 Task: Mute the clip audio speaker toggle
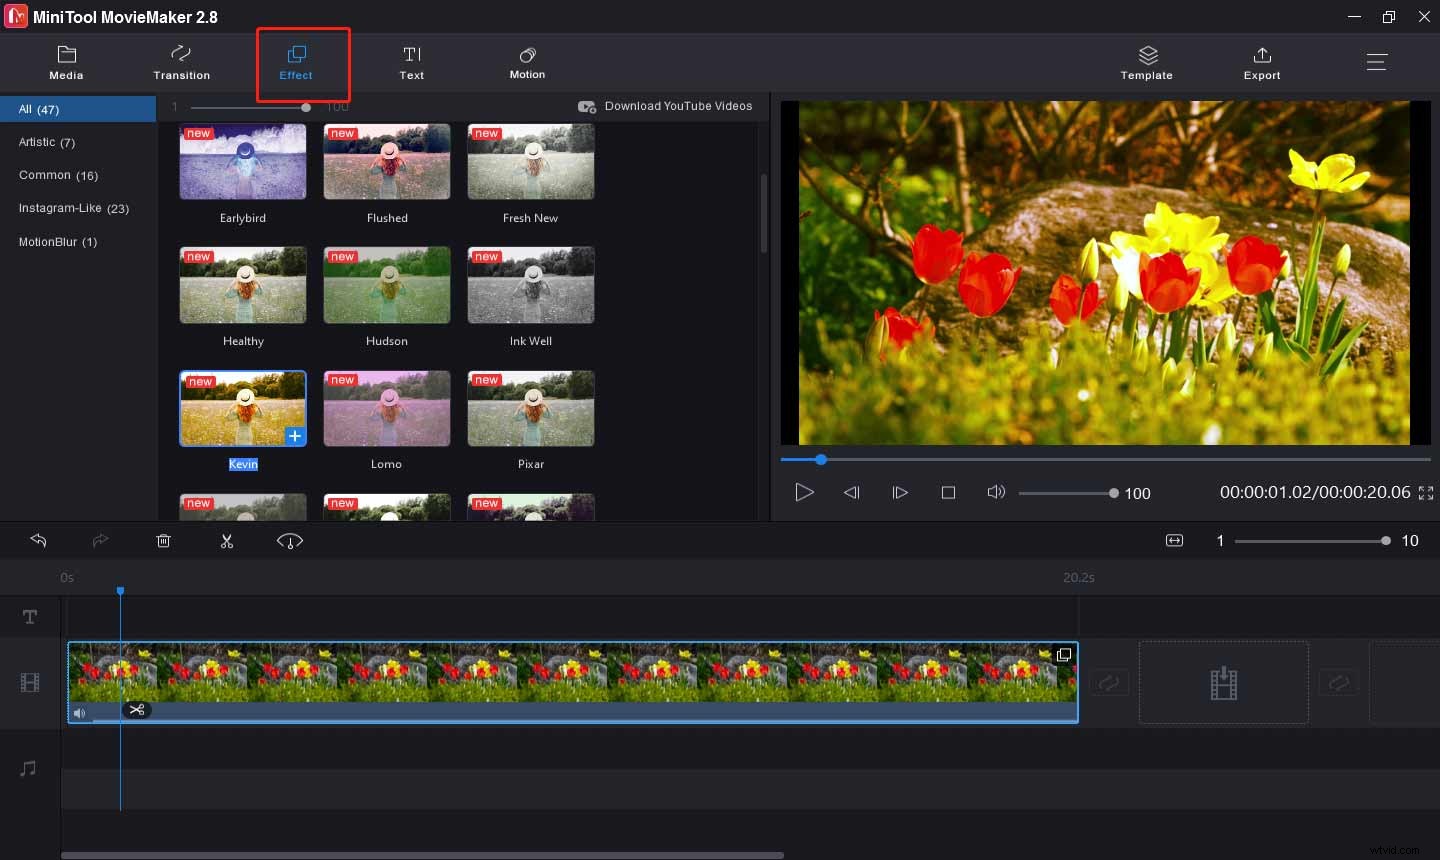click(80, 713)
